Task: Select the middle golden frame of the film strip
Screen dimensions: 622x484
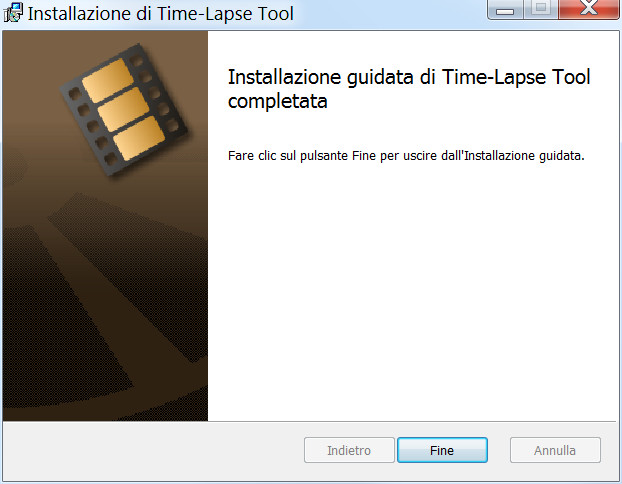Action: (x=123, y=109)
